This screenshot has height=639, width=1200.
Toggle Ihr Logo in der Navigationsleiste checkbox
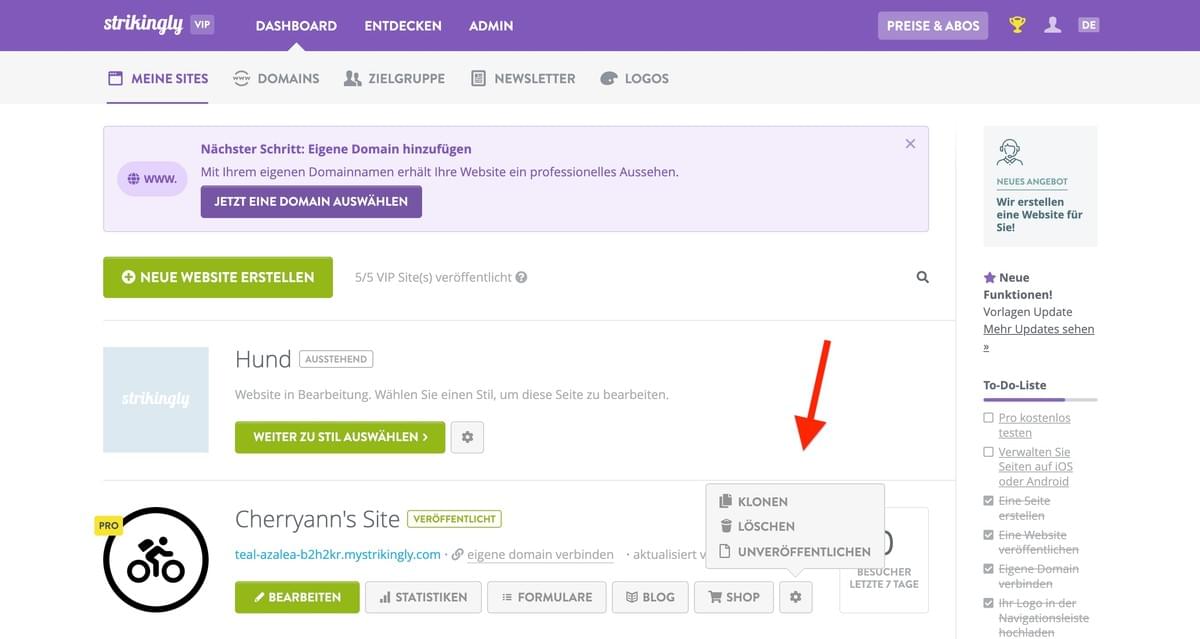point(989,603)
